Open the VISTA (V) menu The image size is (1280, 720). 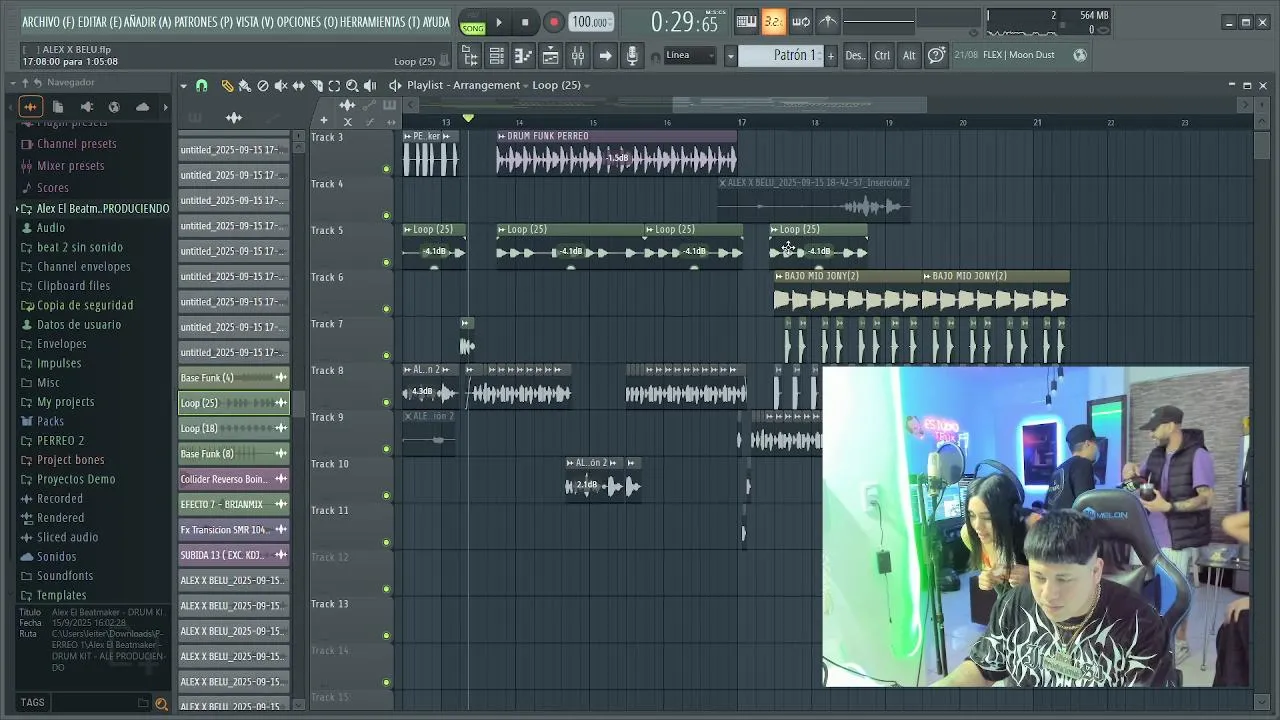pyautogui.click(x=254, y=22)
